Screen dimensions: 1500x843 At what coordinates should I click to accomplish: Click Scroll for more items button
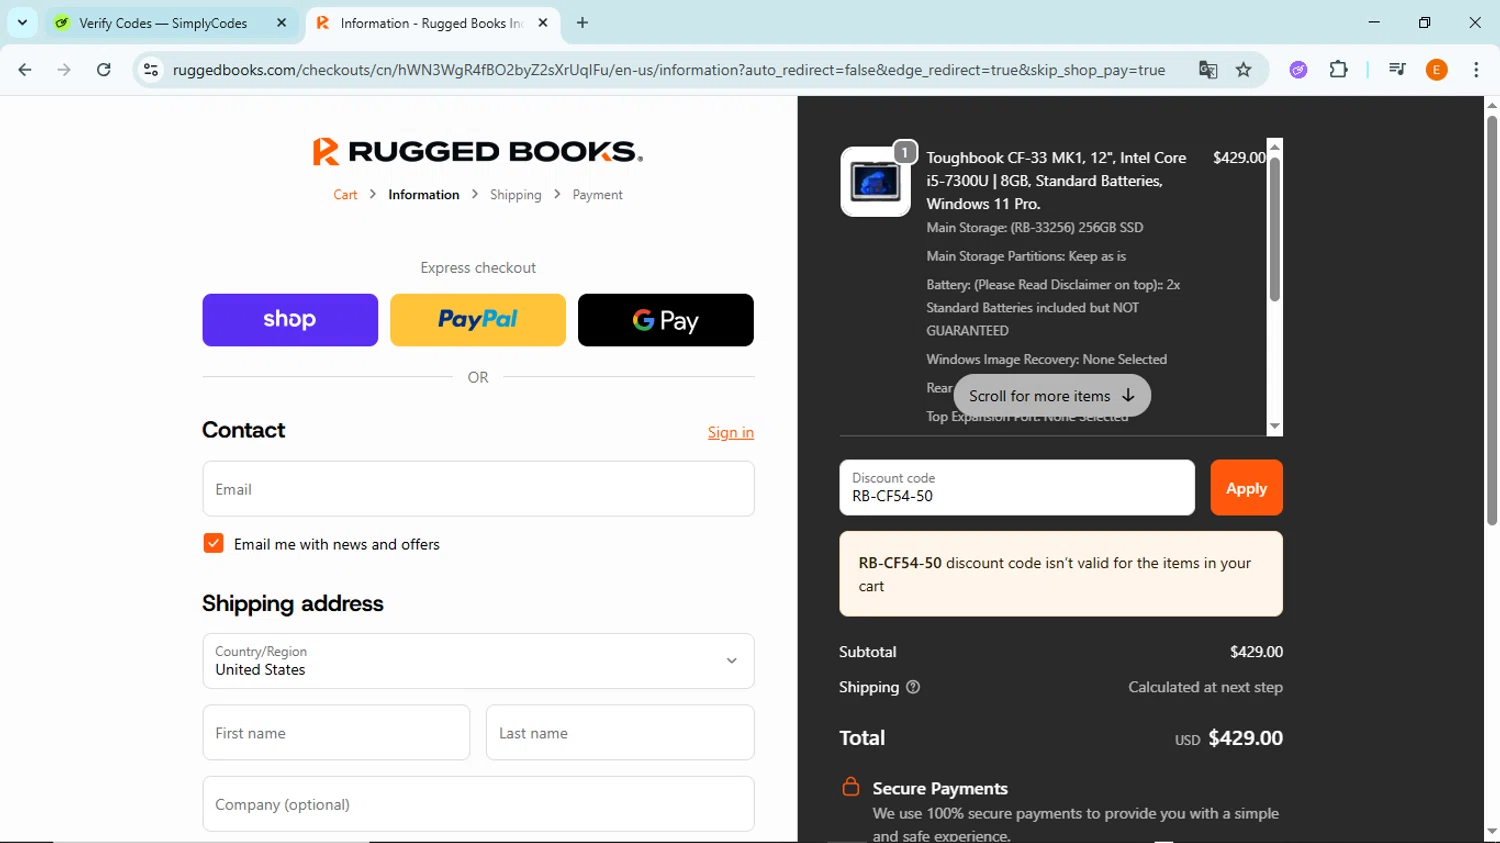click(x=1052, y=396)
